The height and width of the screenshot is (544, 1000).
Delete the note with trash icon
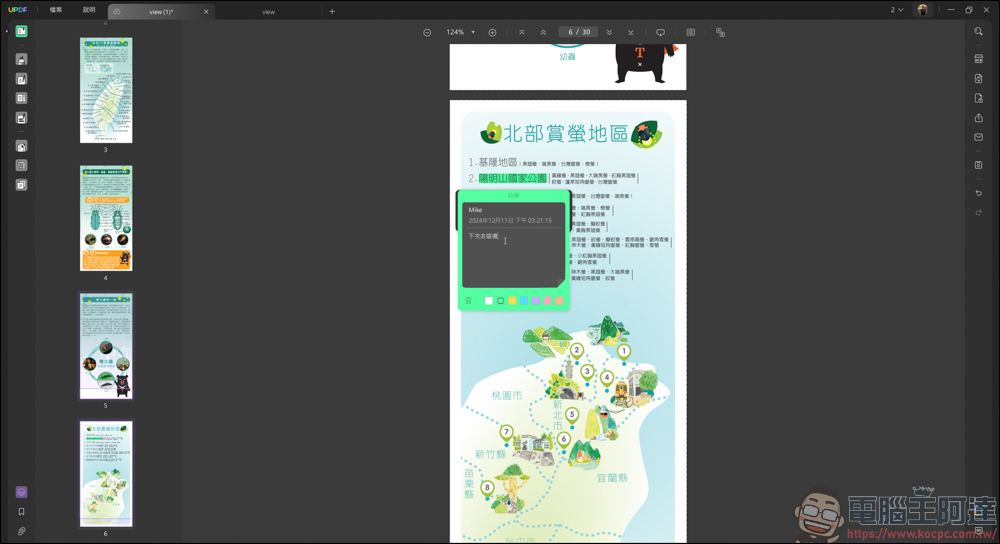pyautogui.click(x=468, y=300)
